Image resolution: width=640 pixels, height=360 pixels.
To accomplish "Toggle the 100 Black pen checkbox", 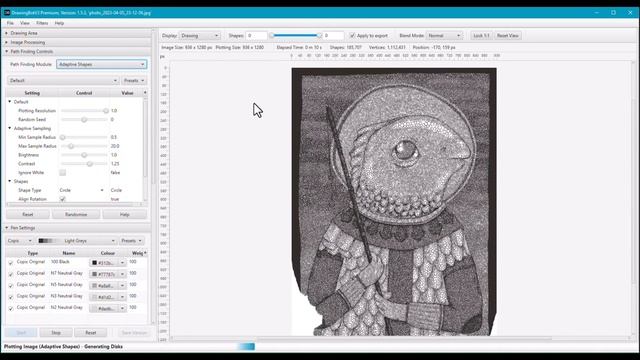I will point(11,262).
